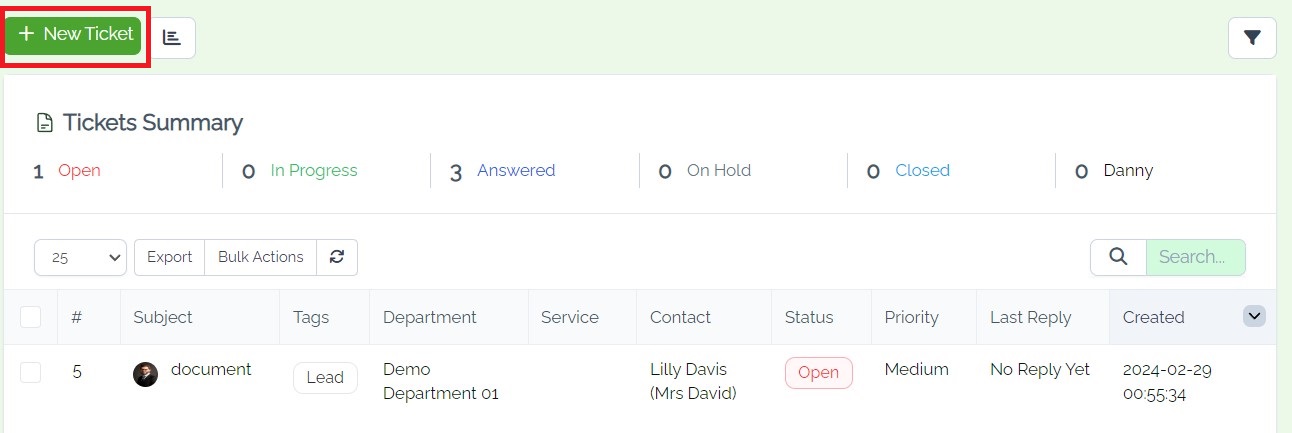Open the ticket reports chart icon
This screenshot has height=433, width=1292.
172,37
